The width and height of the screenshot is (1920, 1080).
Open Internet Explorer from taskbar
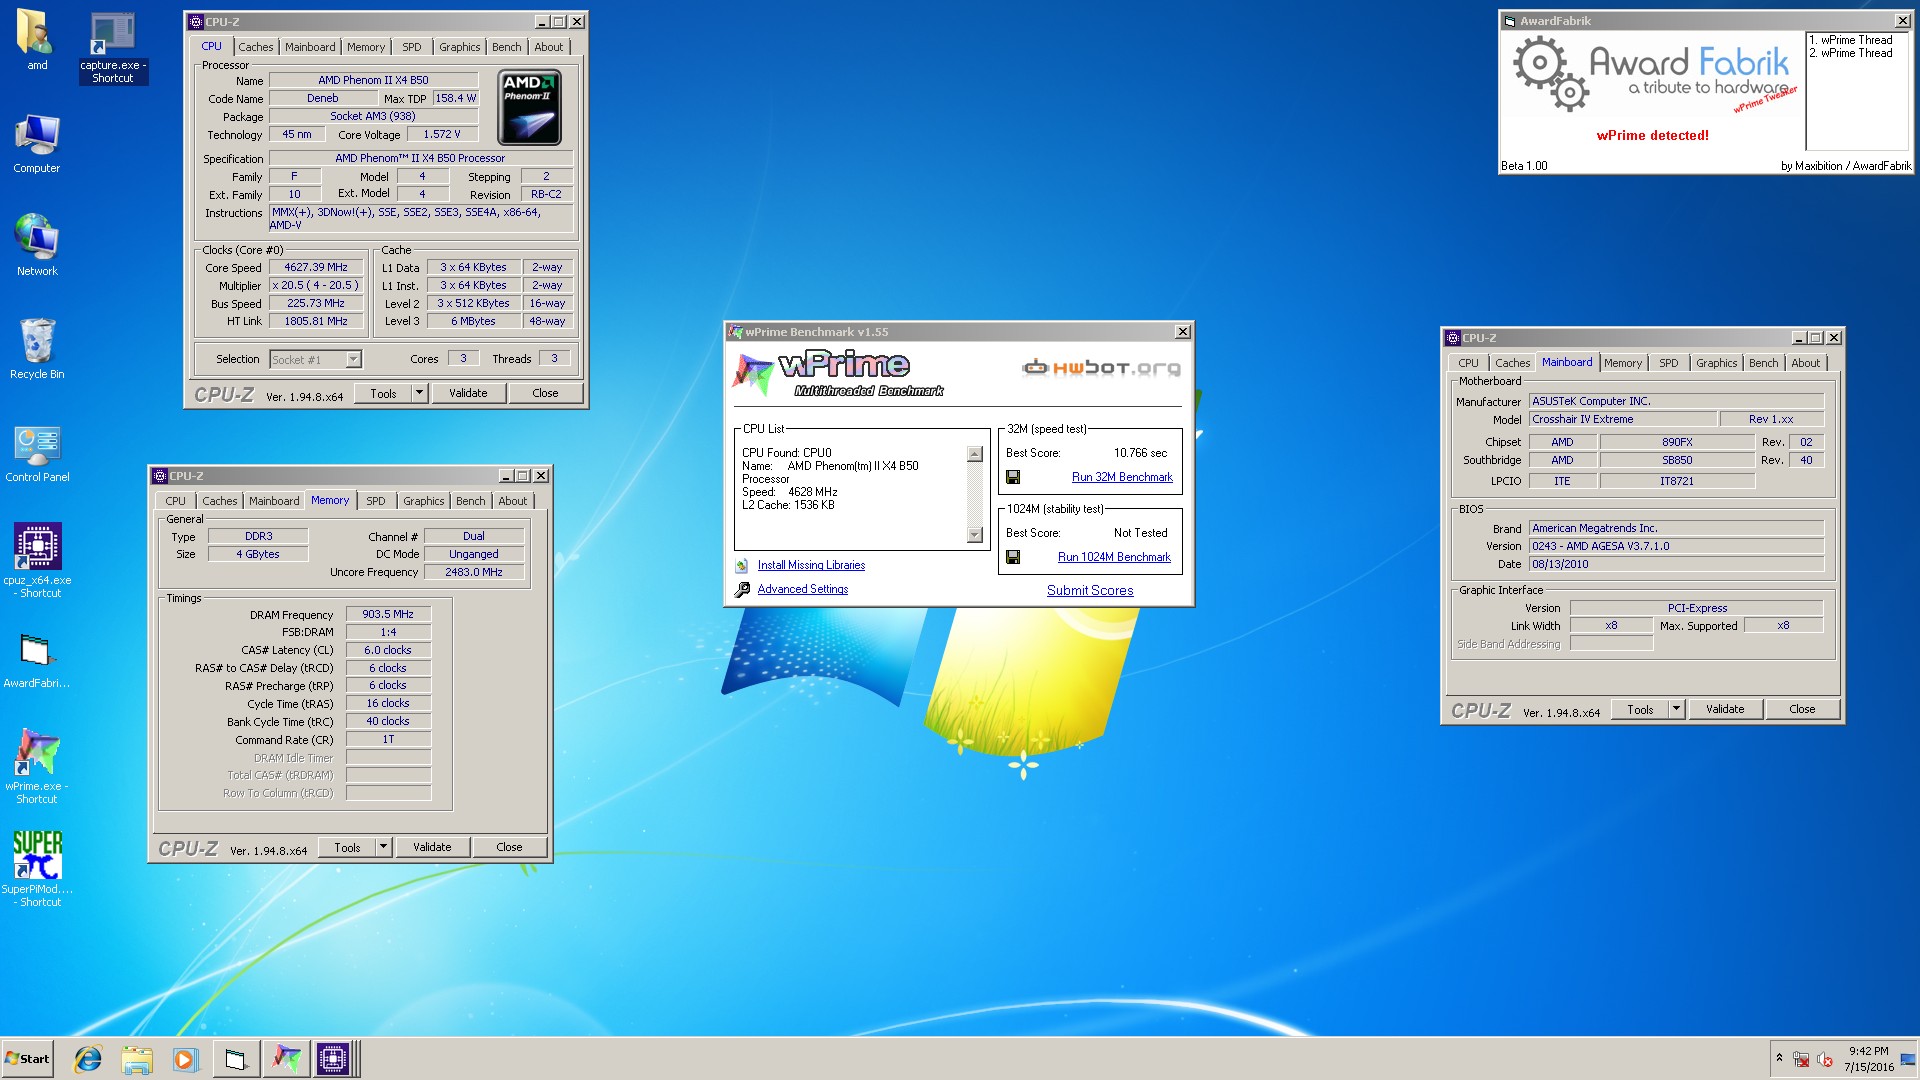[88, 1059]
